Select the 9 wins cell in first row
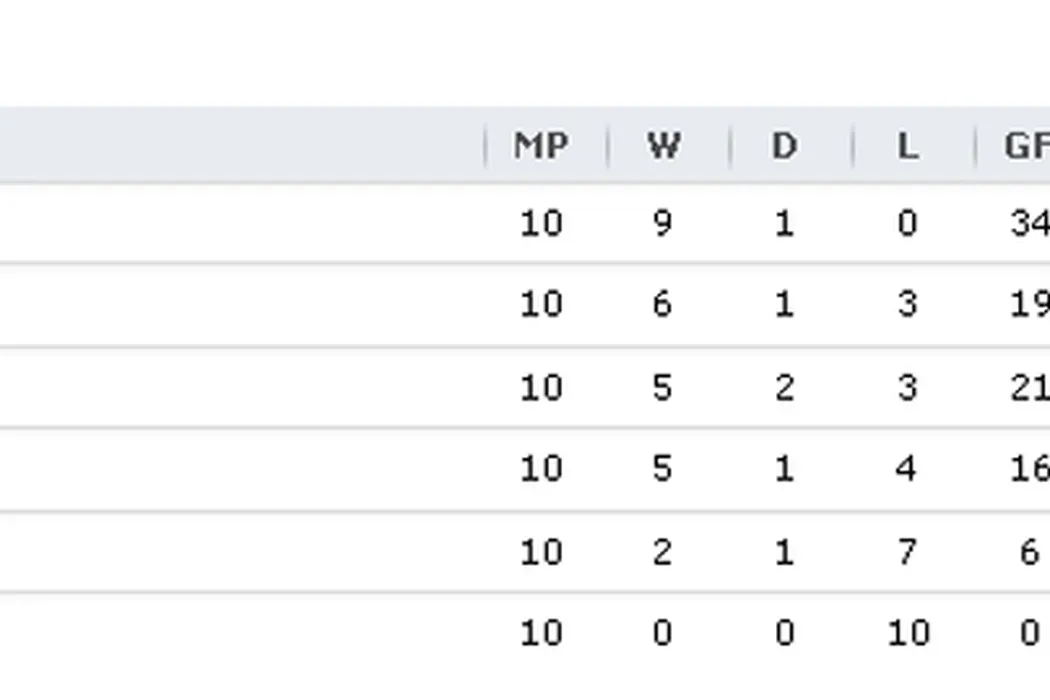The image size is (1050, 700). click(x=662, y=223)
